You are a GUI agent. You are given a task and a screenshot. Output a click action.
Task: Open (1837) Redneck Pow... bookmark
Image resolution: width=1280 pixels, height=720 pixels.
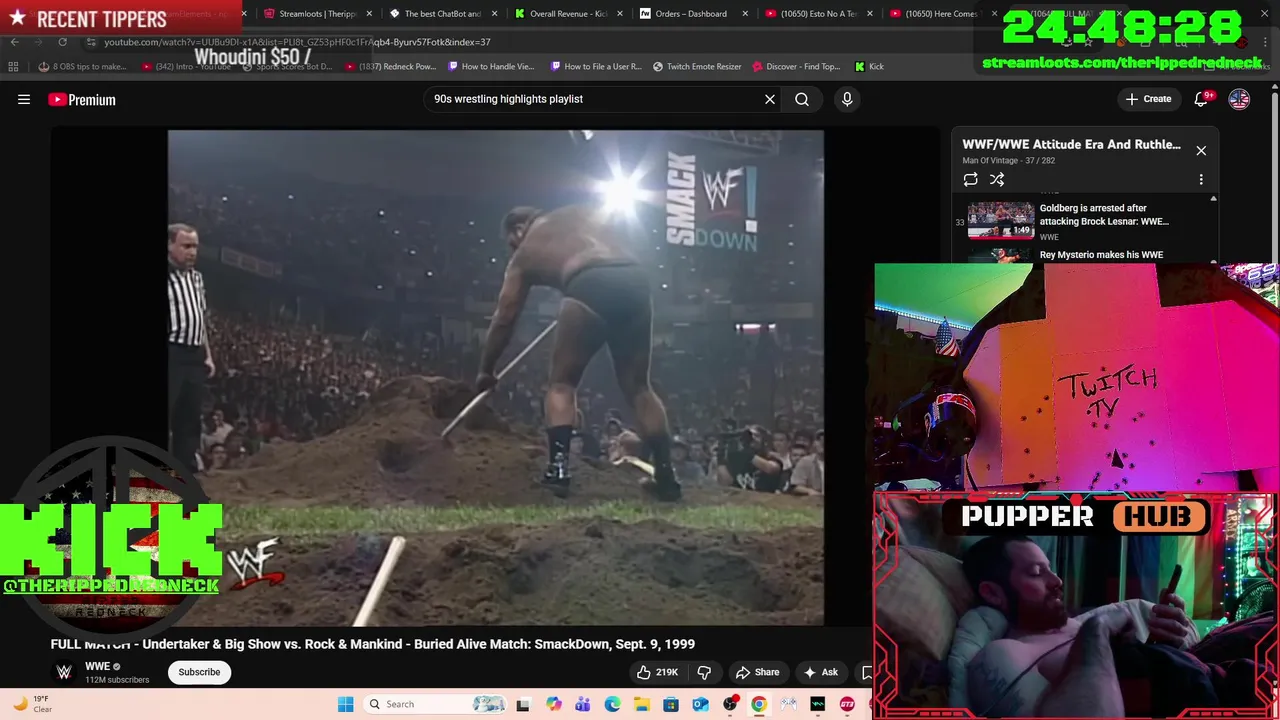point(391,66)
